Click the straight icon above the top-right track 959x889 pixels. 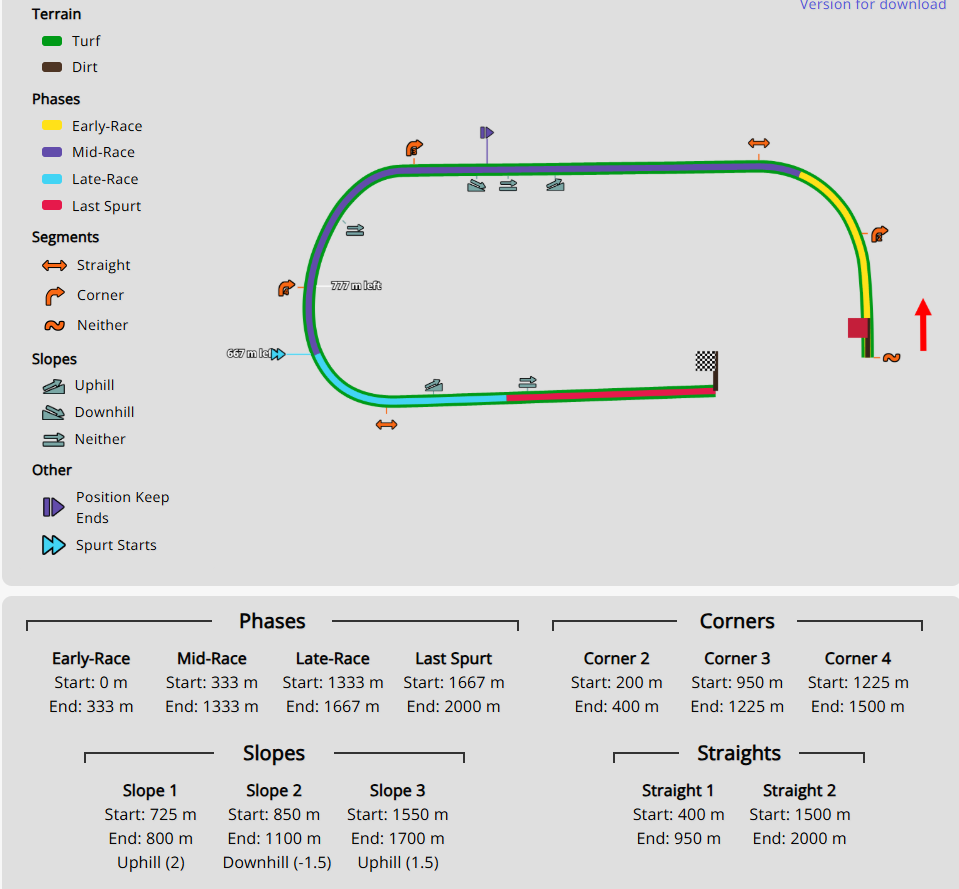click(x=759, y=144)
